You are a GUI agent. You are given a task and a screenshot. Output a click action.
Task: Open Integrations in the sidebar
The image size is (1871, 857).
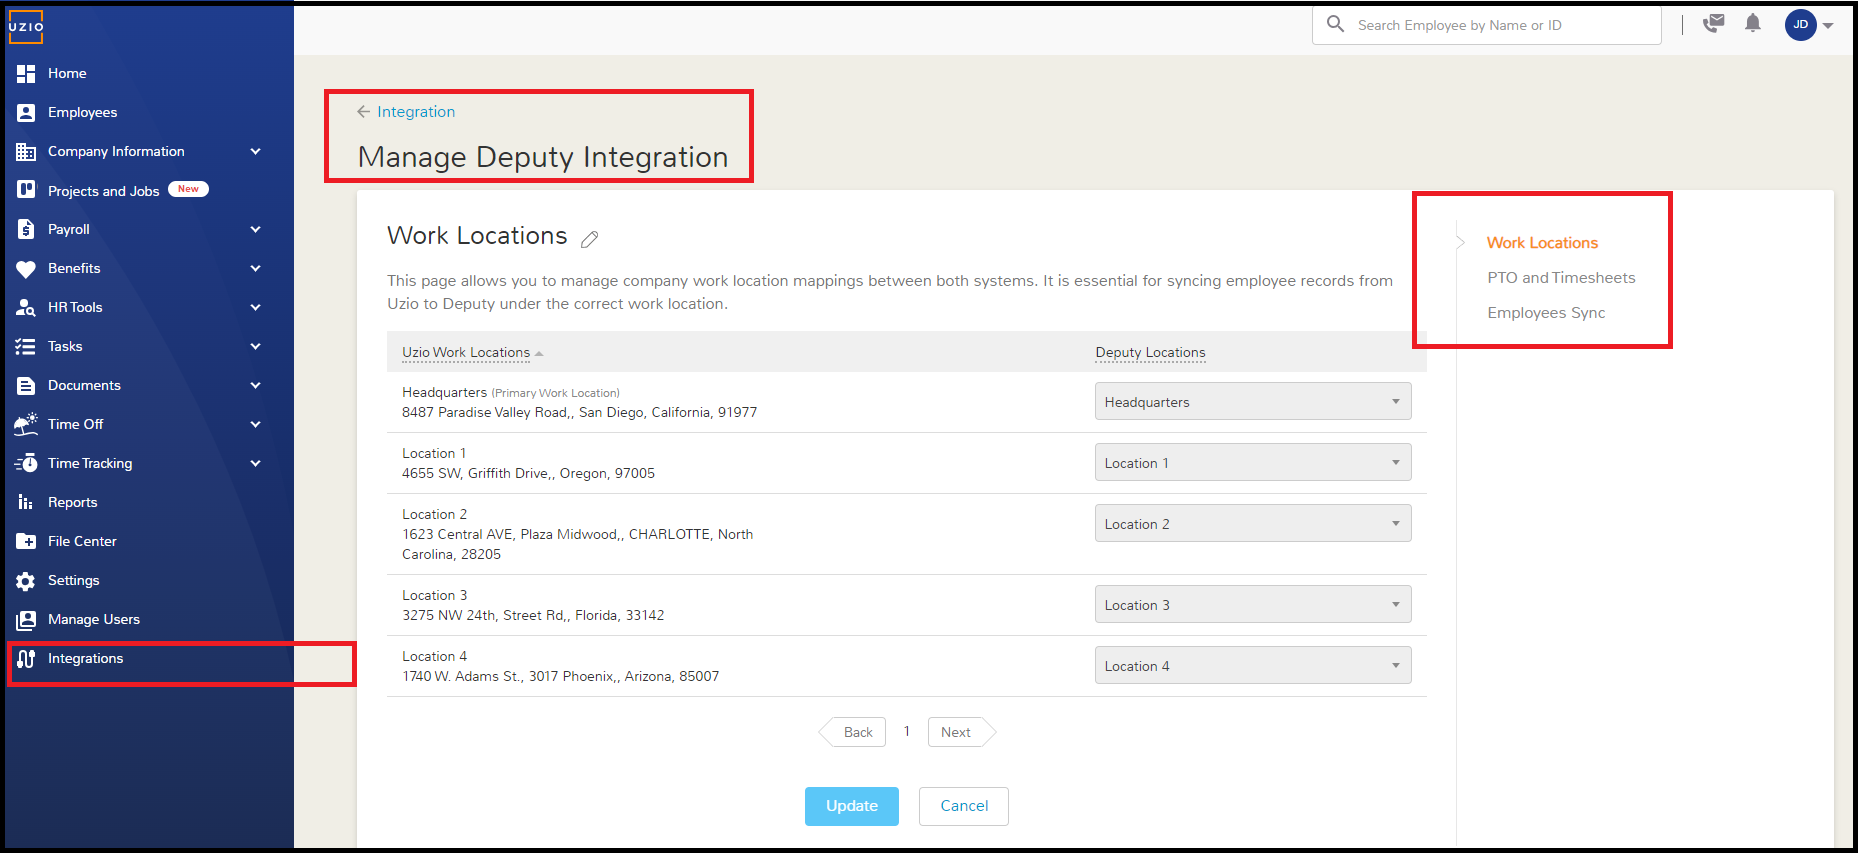coord(86,659)
